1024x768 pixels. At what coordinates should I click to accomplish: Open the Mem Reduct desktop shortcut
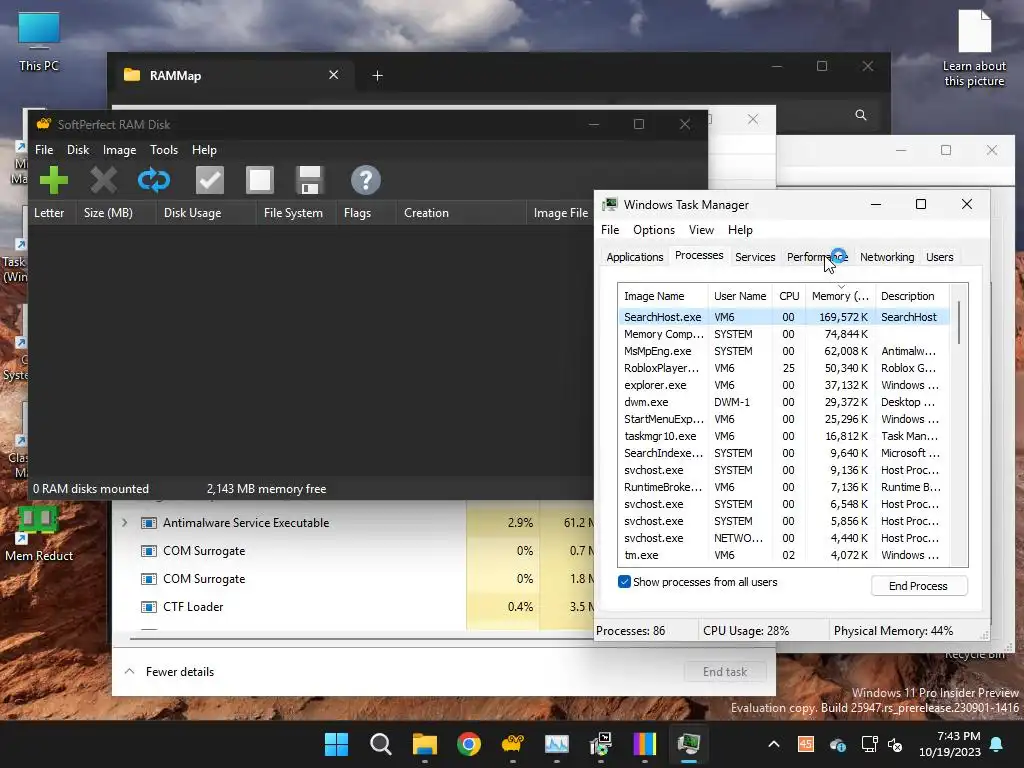tap(39, 534)
